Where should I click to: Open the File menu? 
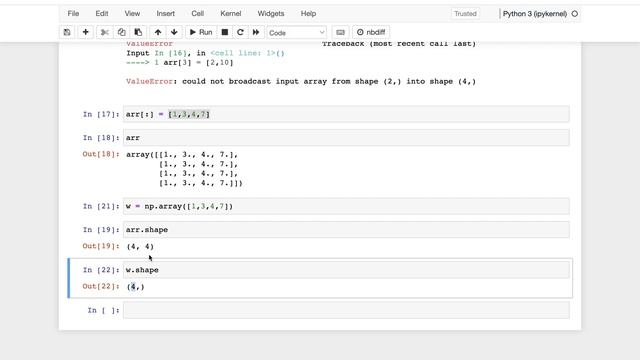73,13
